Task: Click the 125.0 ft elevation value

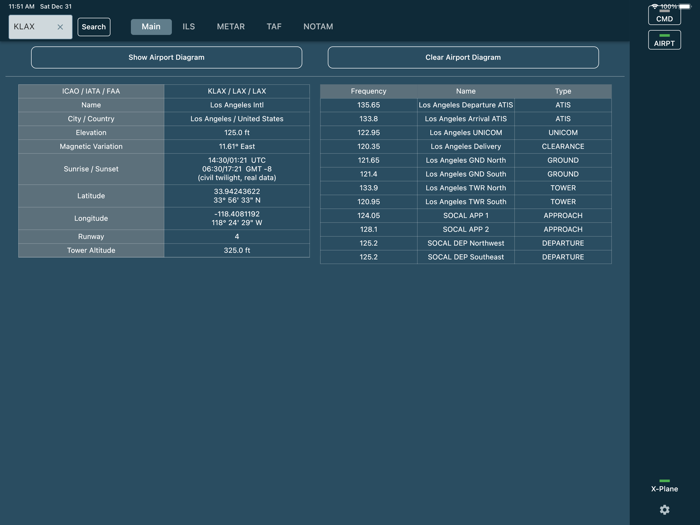Action: (x=237, y=133)
